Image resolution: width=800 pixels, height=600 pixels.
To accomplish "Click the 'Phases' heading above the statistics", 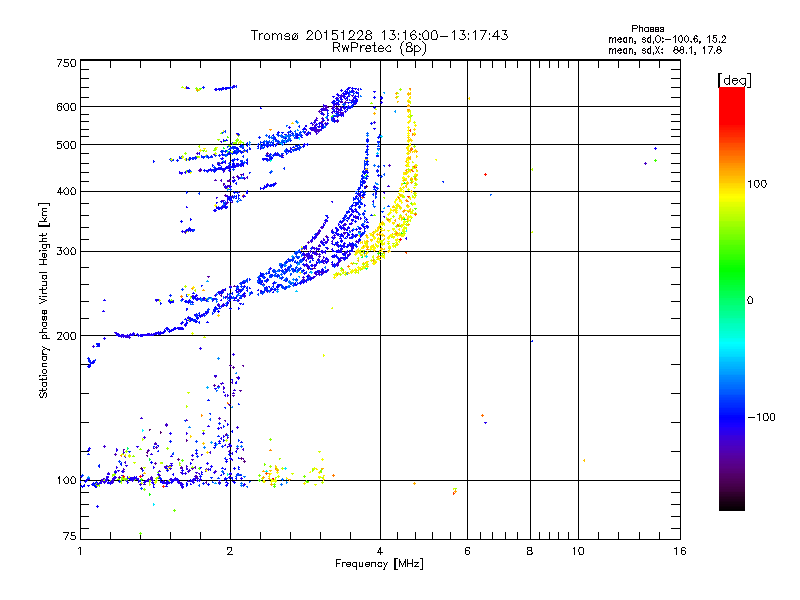I will [647, 29].
